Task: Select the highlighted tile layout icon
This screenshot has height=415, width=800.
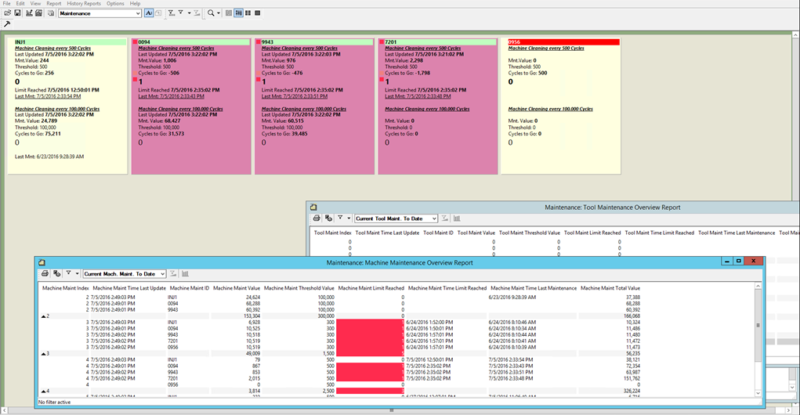Action: (238, 13)
